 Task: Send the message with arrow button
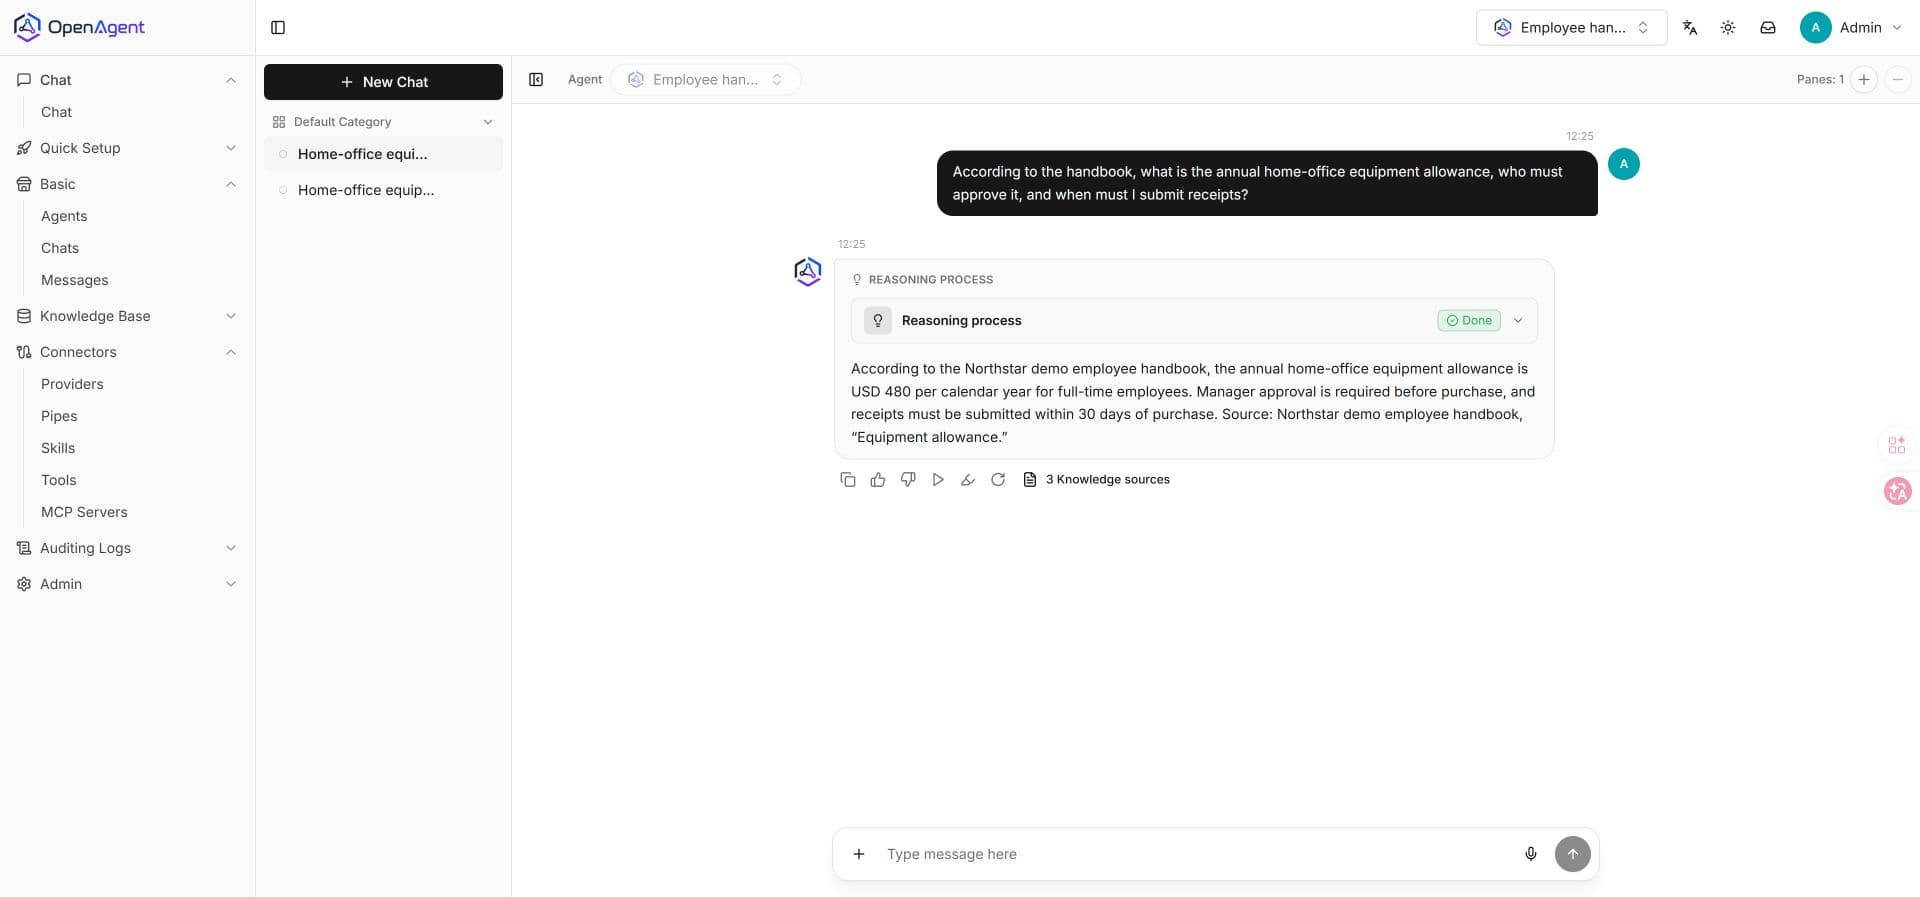pyautogui.click(x=1573, y=854)
